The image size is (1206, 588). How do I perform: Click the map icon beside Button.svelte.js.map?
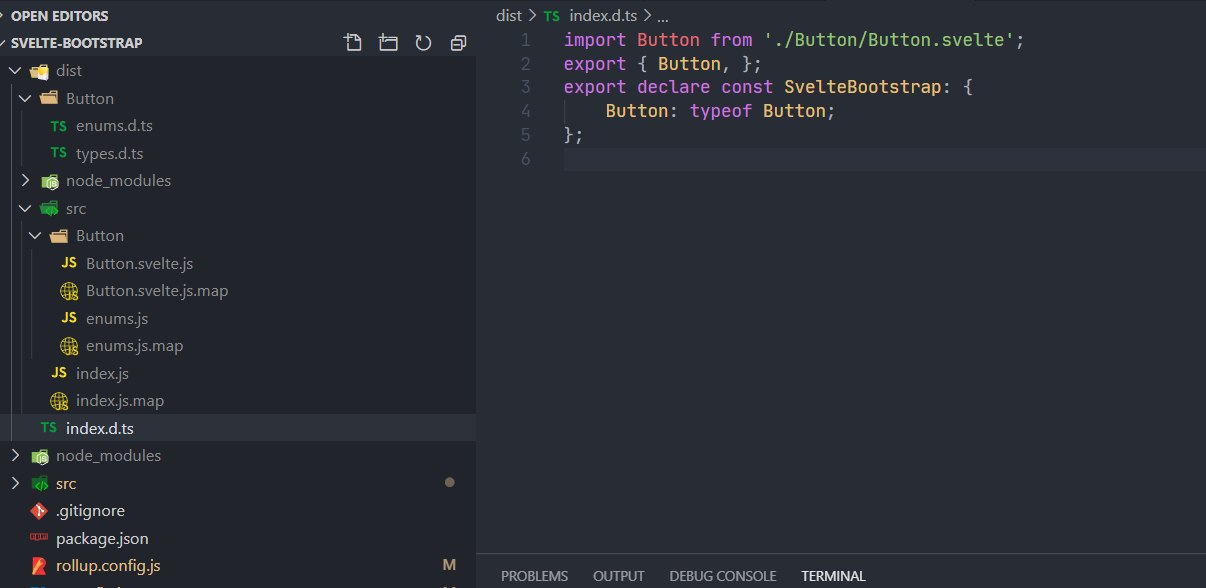tap(69, 291)
